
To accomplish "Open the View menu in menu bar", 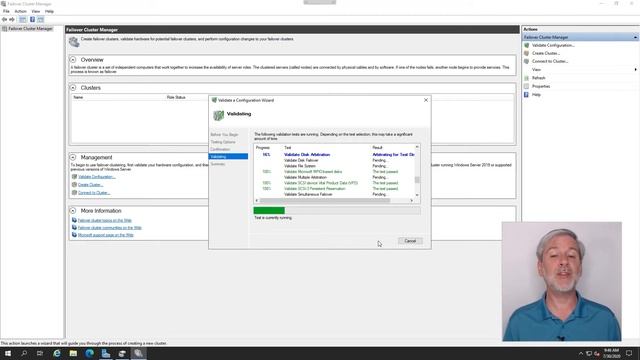I will coord(36,11).
